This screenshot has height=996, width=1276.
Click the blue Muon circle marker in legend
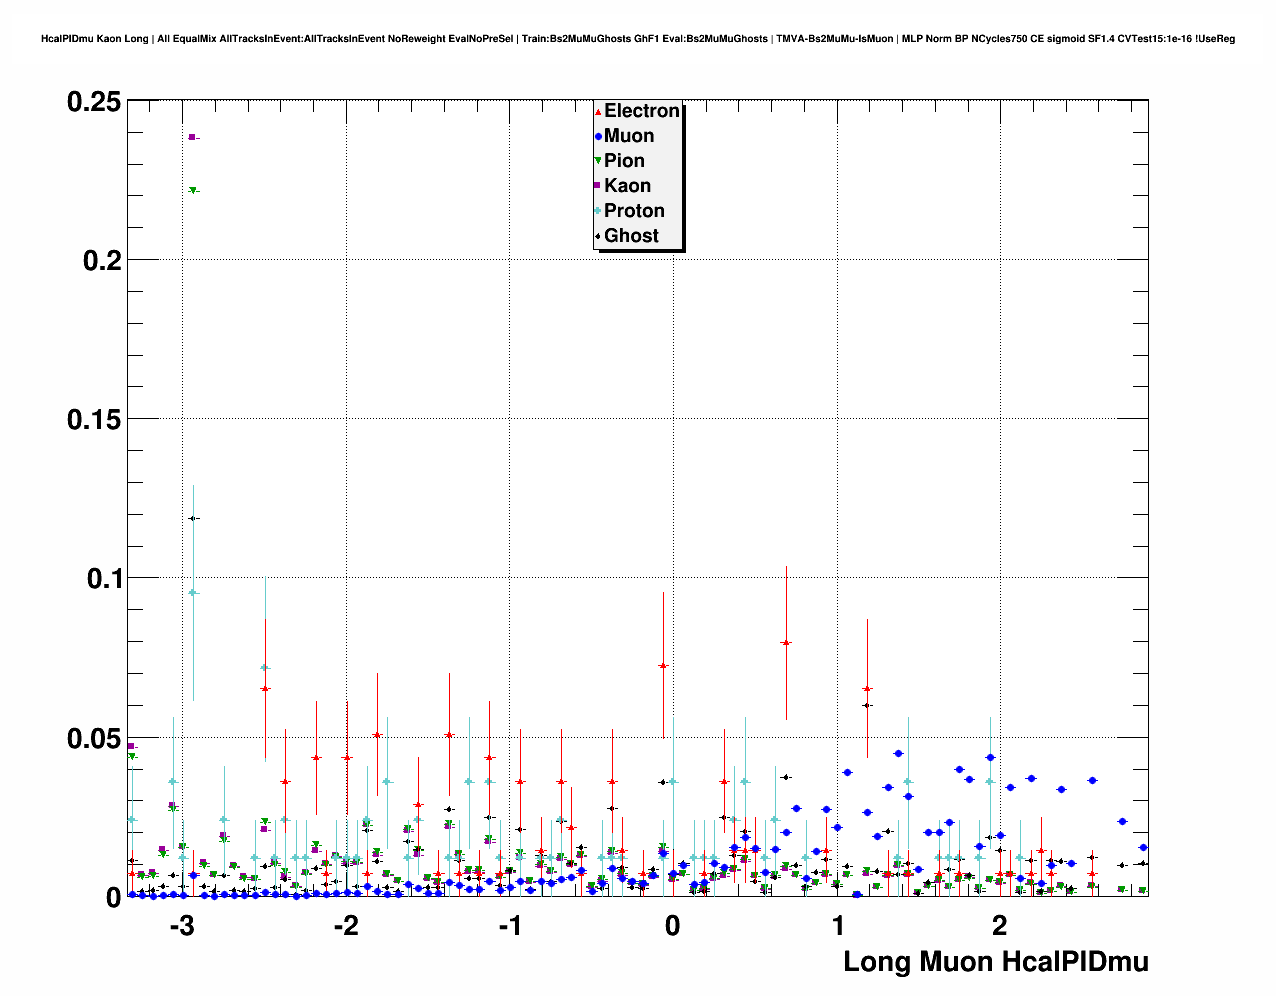[x=598, y=136]
